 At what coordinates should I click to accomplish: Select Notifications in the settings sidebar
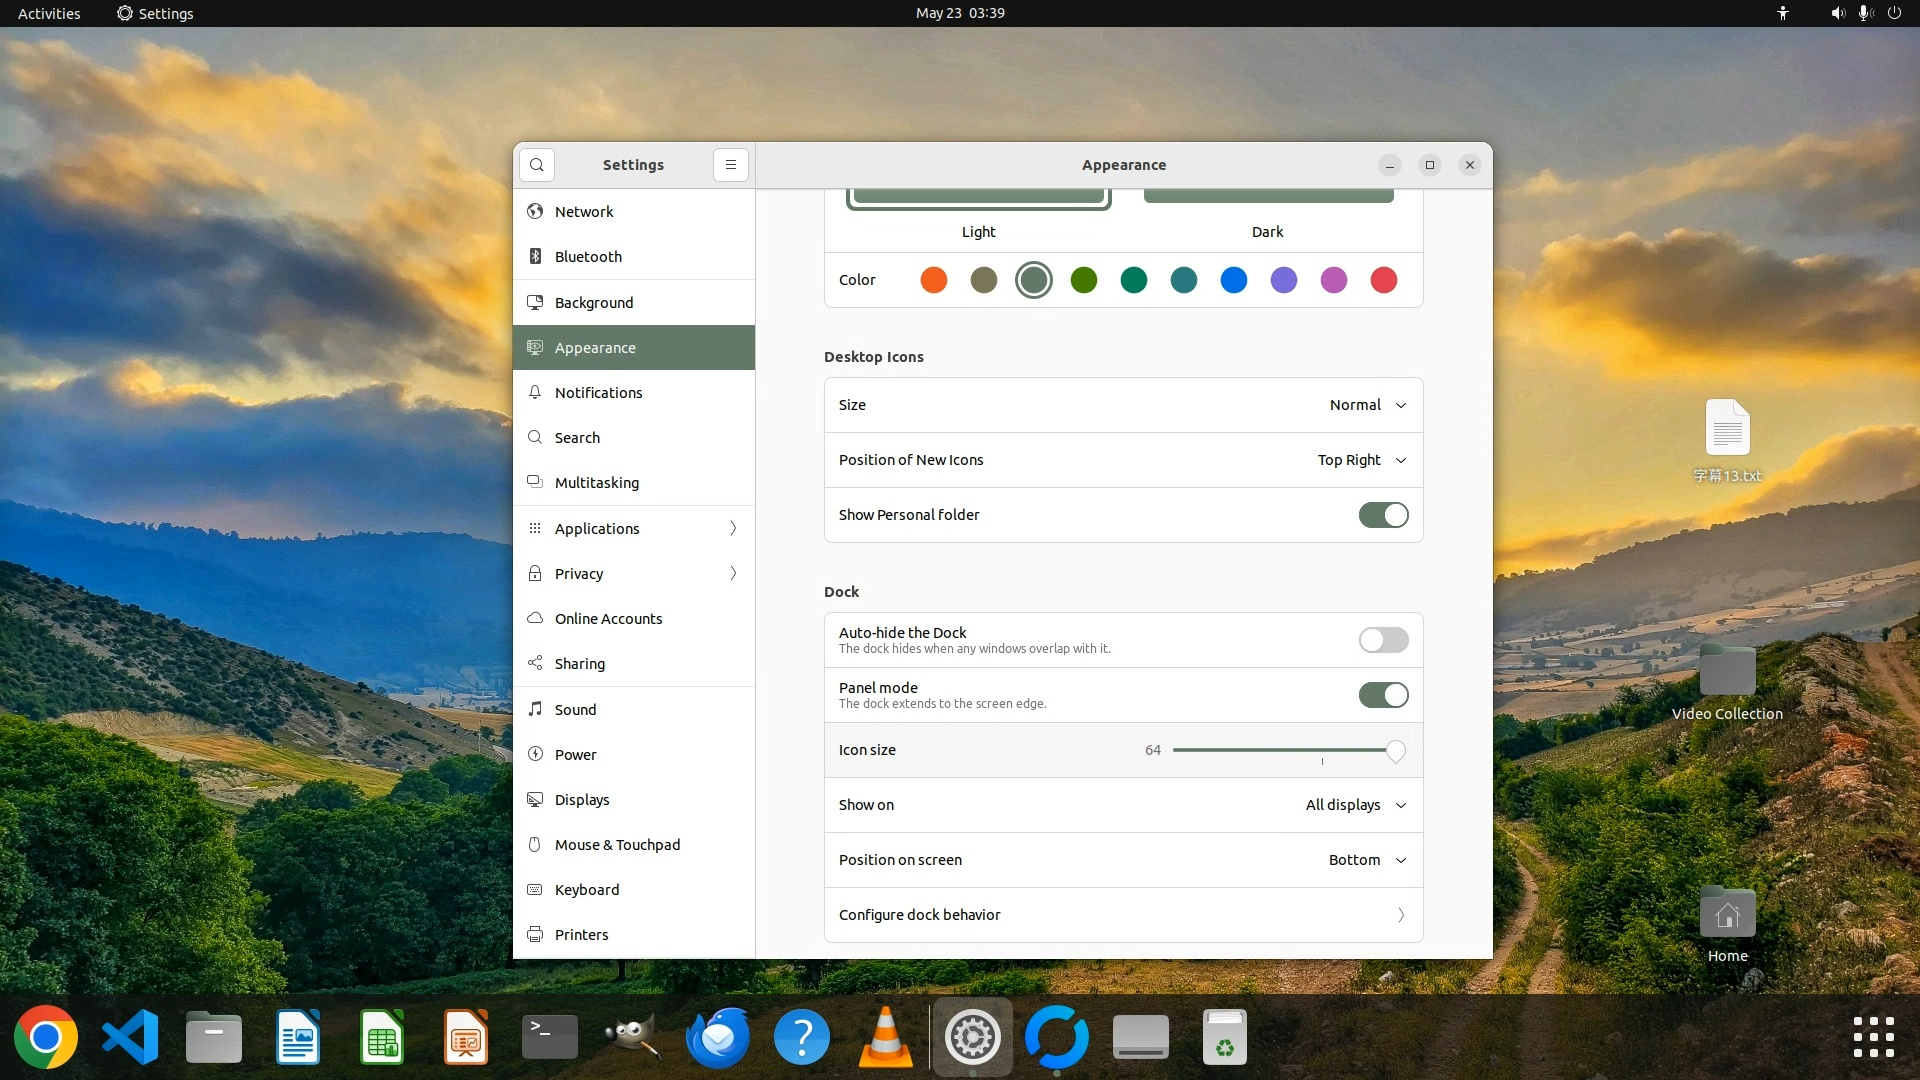(x=598, y=393)
